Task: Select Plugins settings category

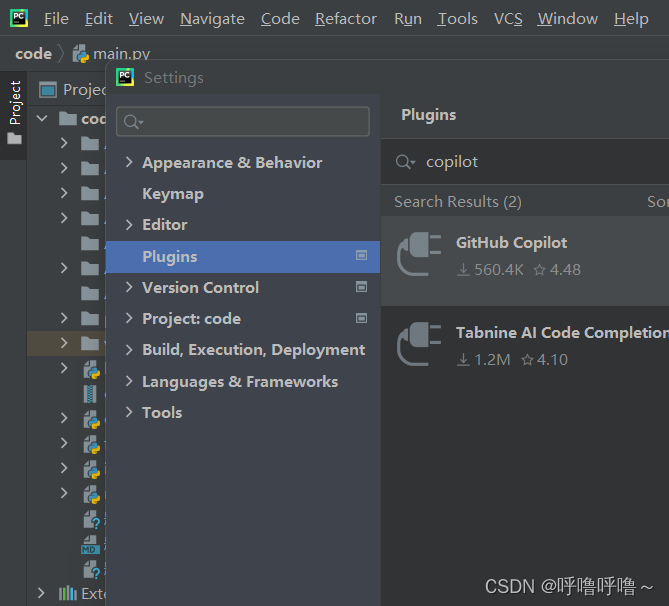Action: (x=243, y=257)
